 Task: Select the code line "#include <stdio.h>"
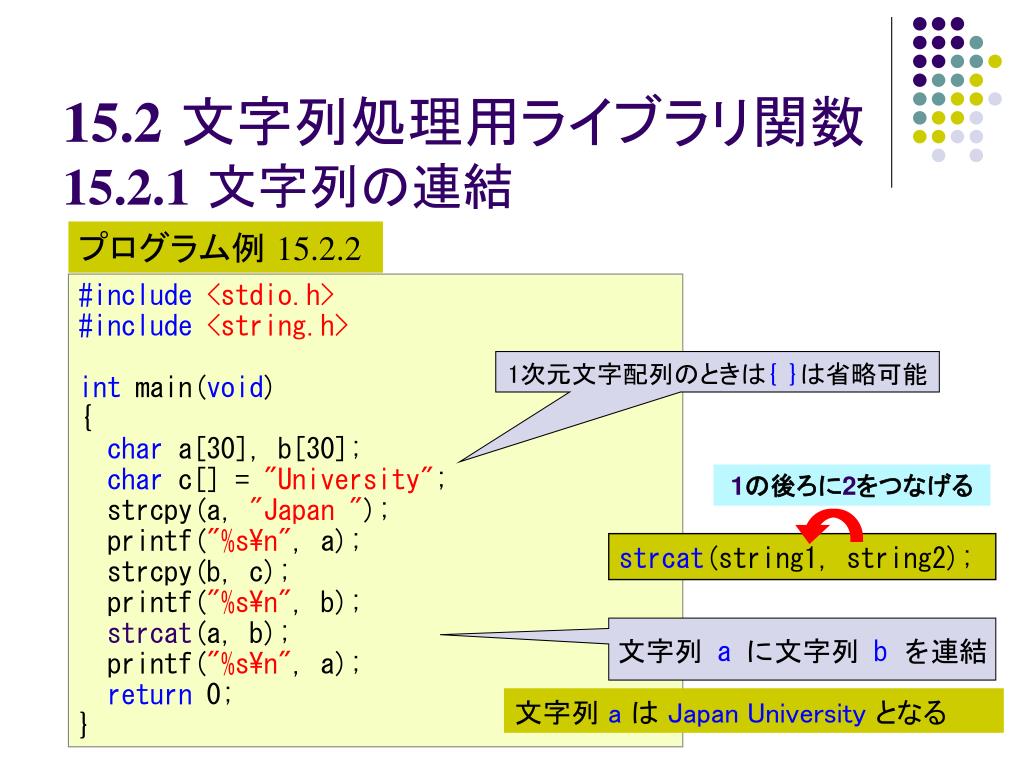point(206,296)
